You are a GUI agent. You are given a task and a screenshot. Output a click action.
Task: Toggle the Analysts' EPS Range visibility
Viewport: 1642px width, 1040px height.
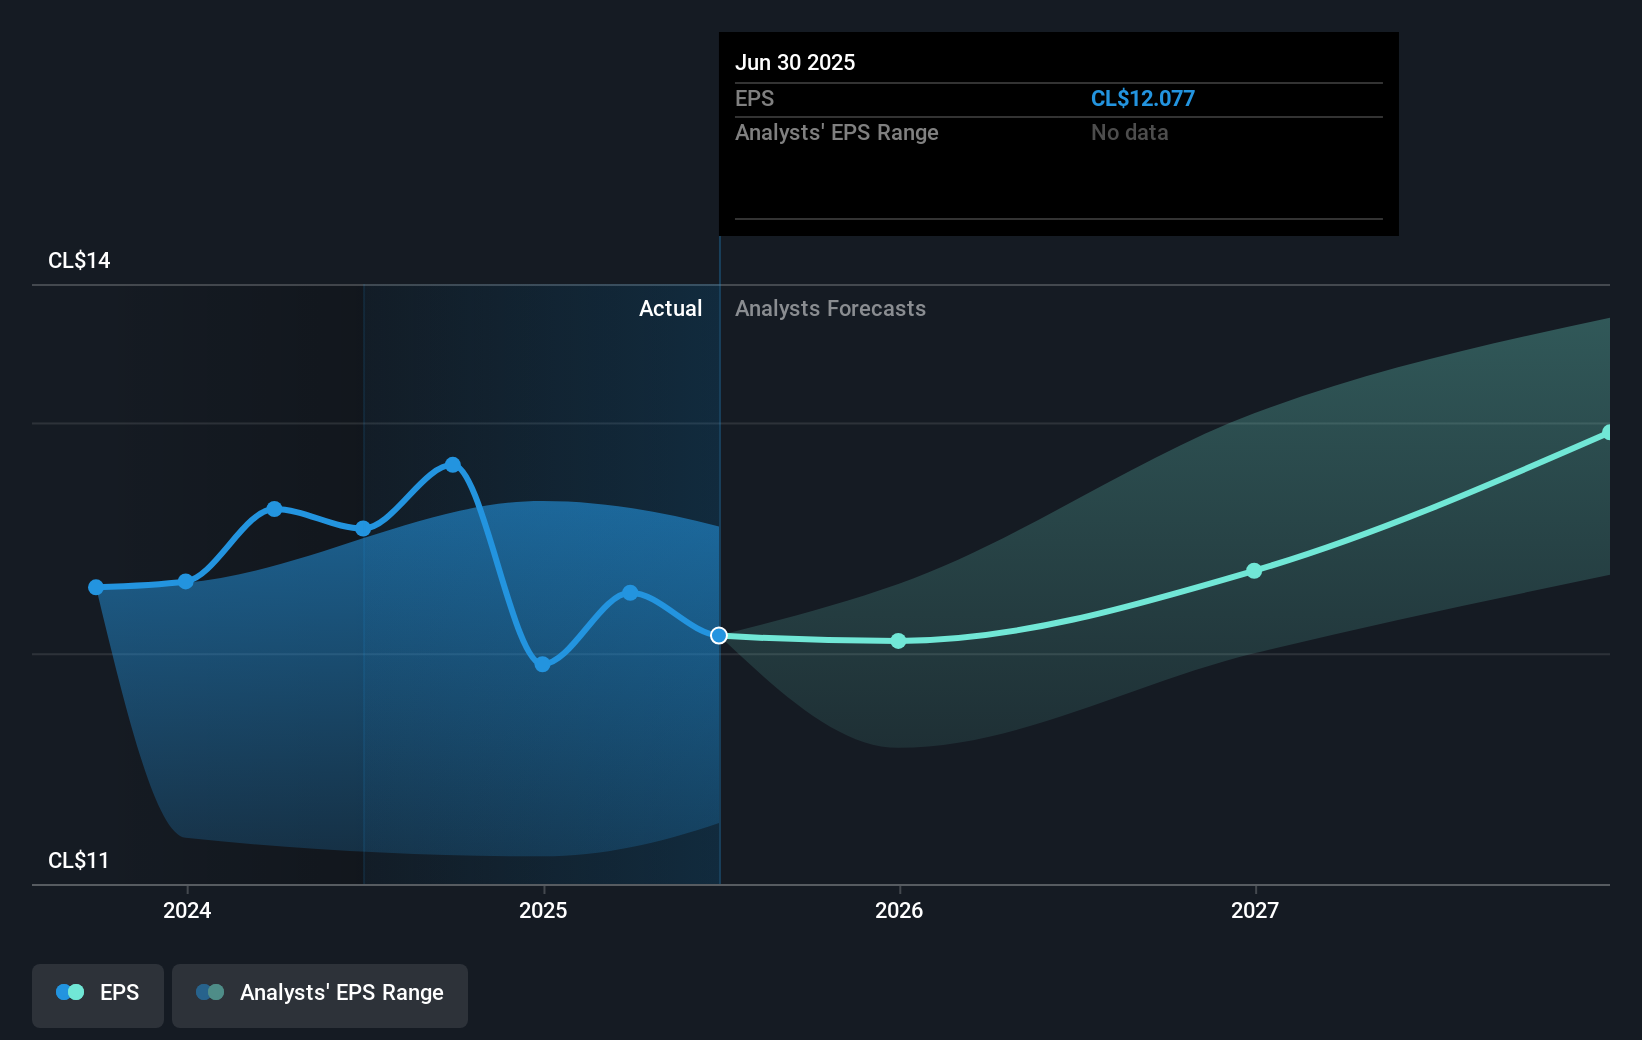pos(320,995)
